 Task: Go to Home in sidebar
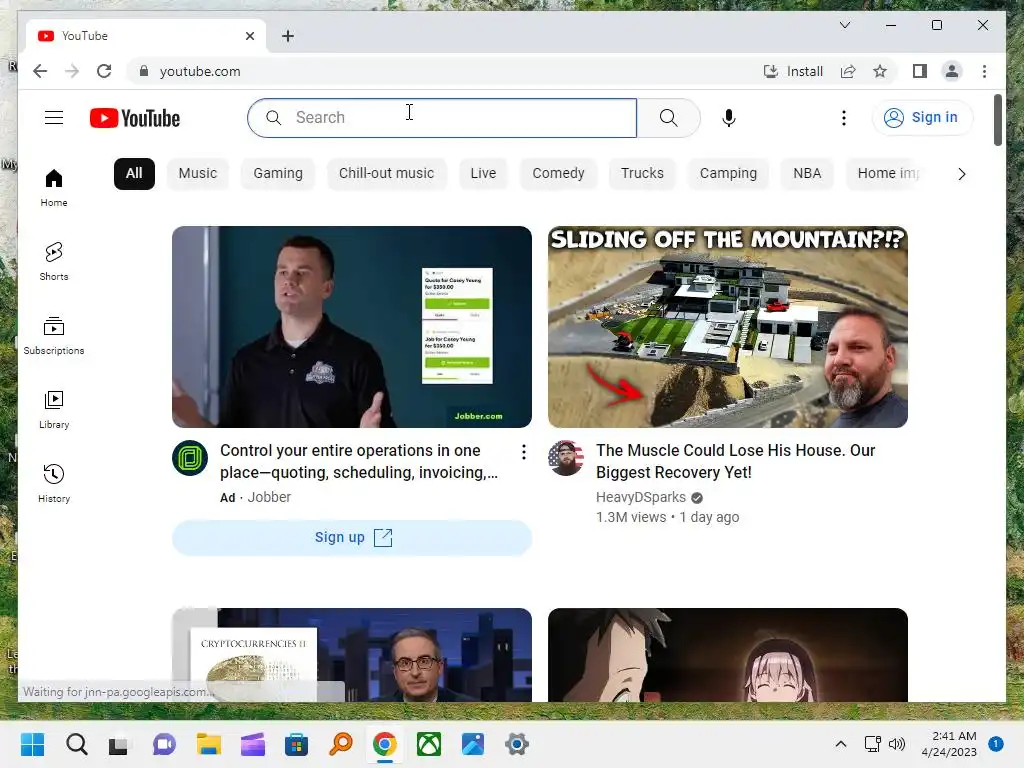54,189
